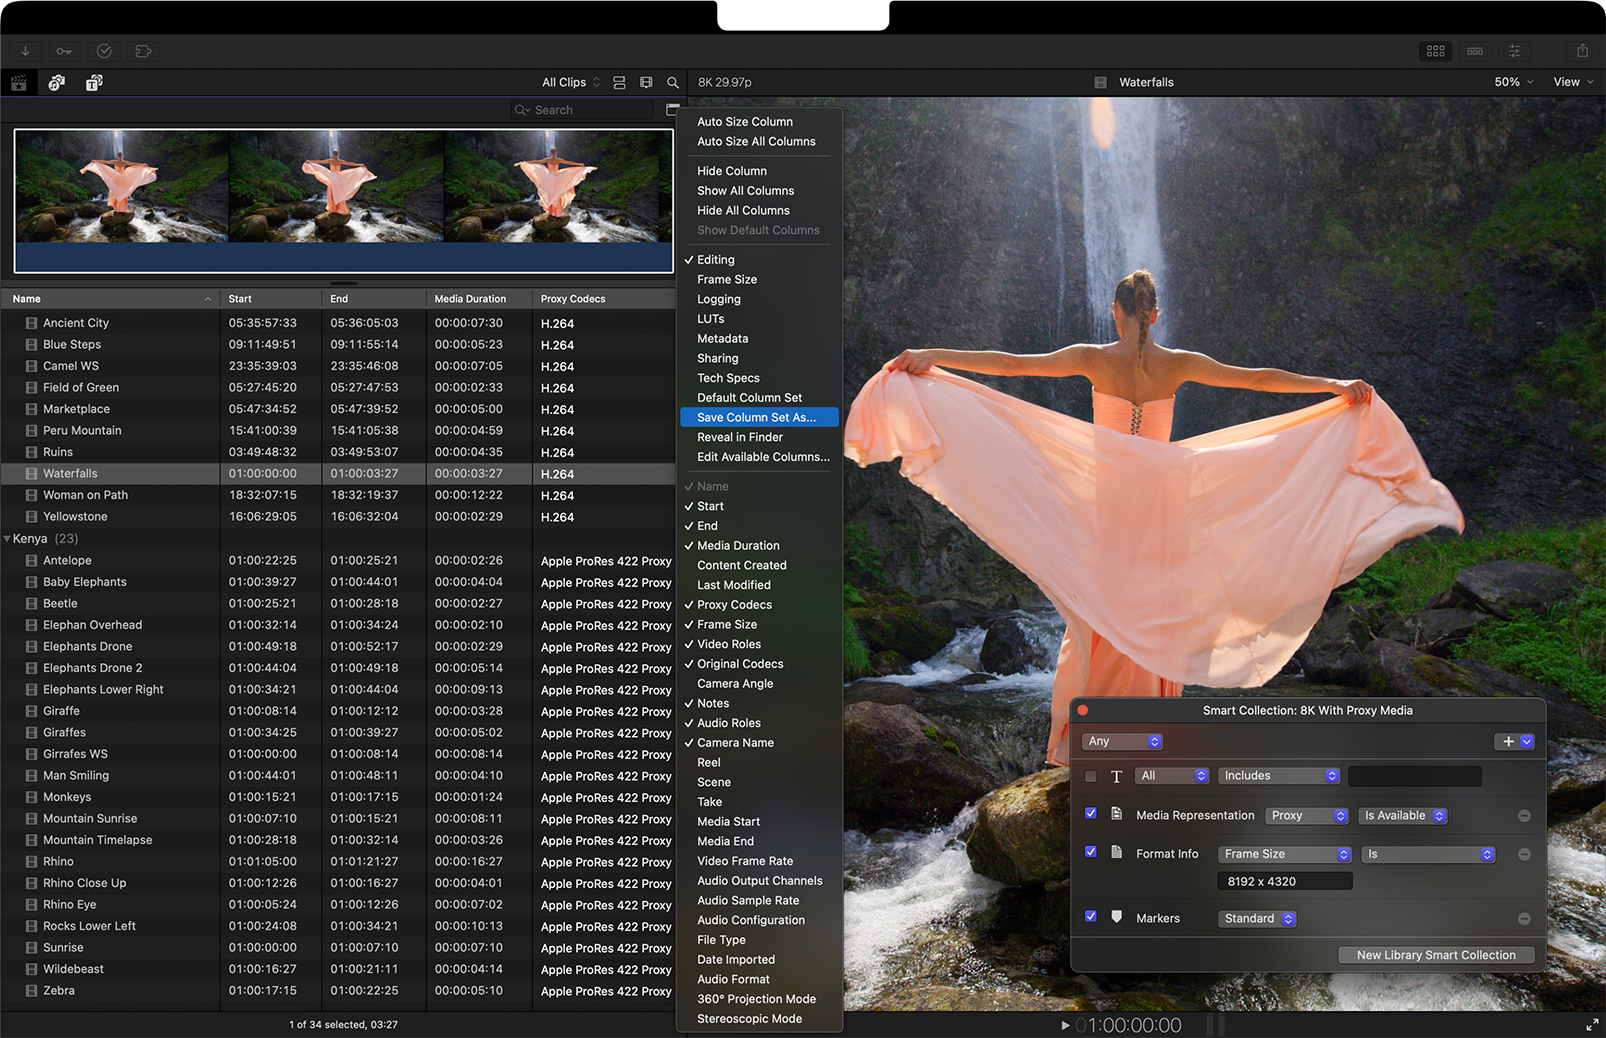Collapse the Kenya event group
1606x1038 pixels.
(x=8, y=539)
